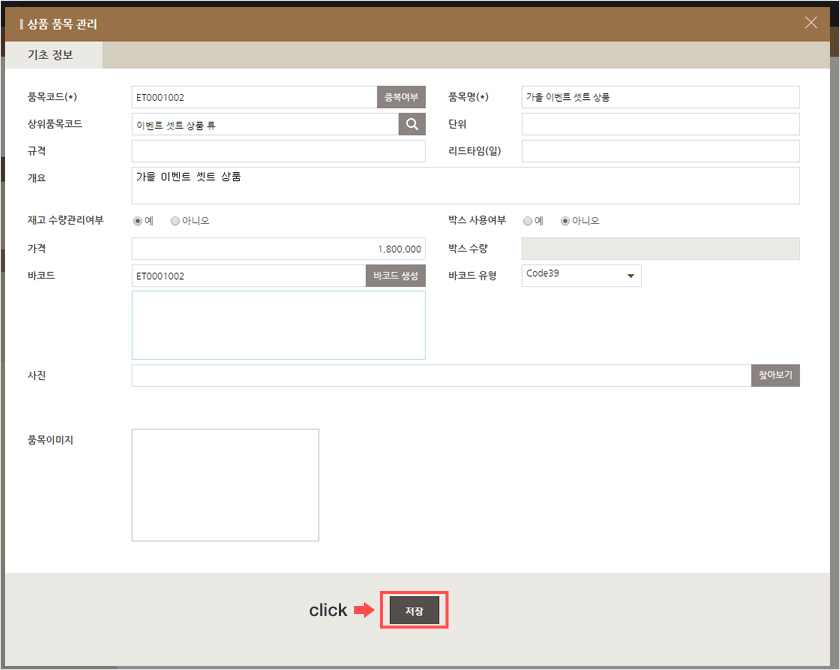Click the 박스 수량 field
Viewport: 840px width, 670px height.
[661, 249]
